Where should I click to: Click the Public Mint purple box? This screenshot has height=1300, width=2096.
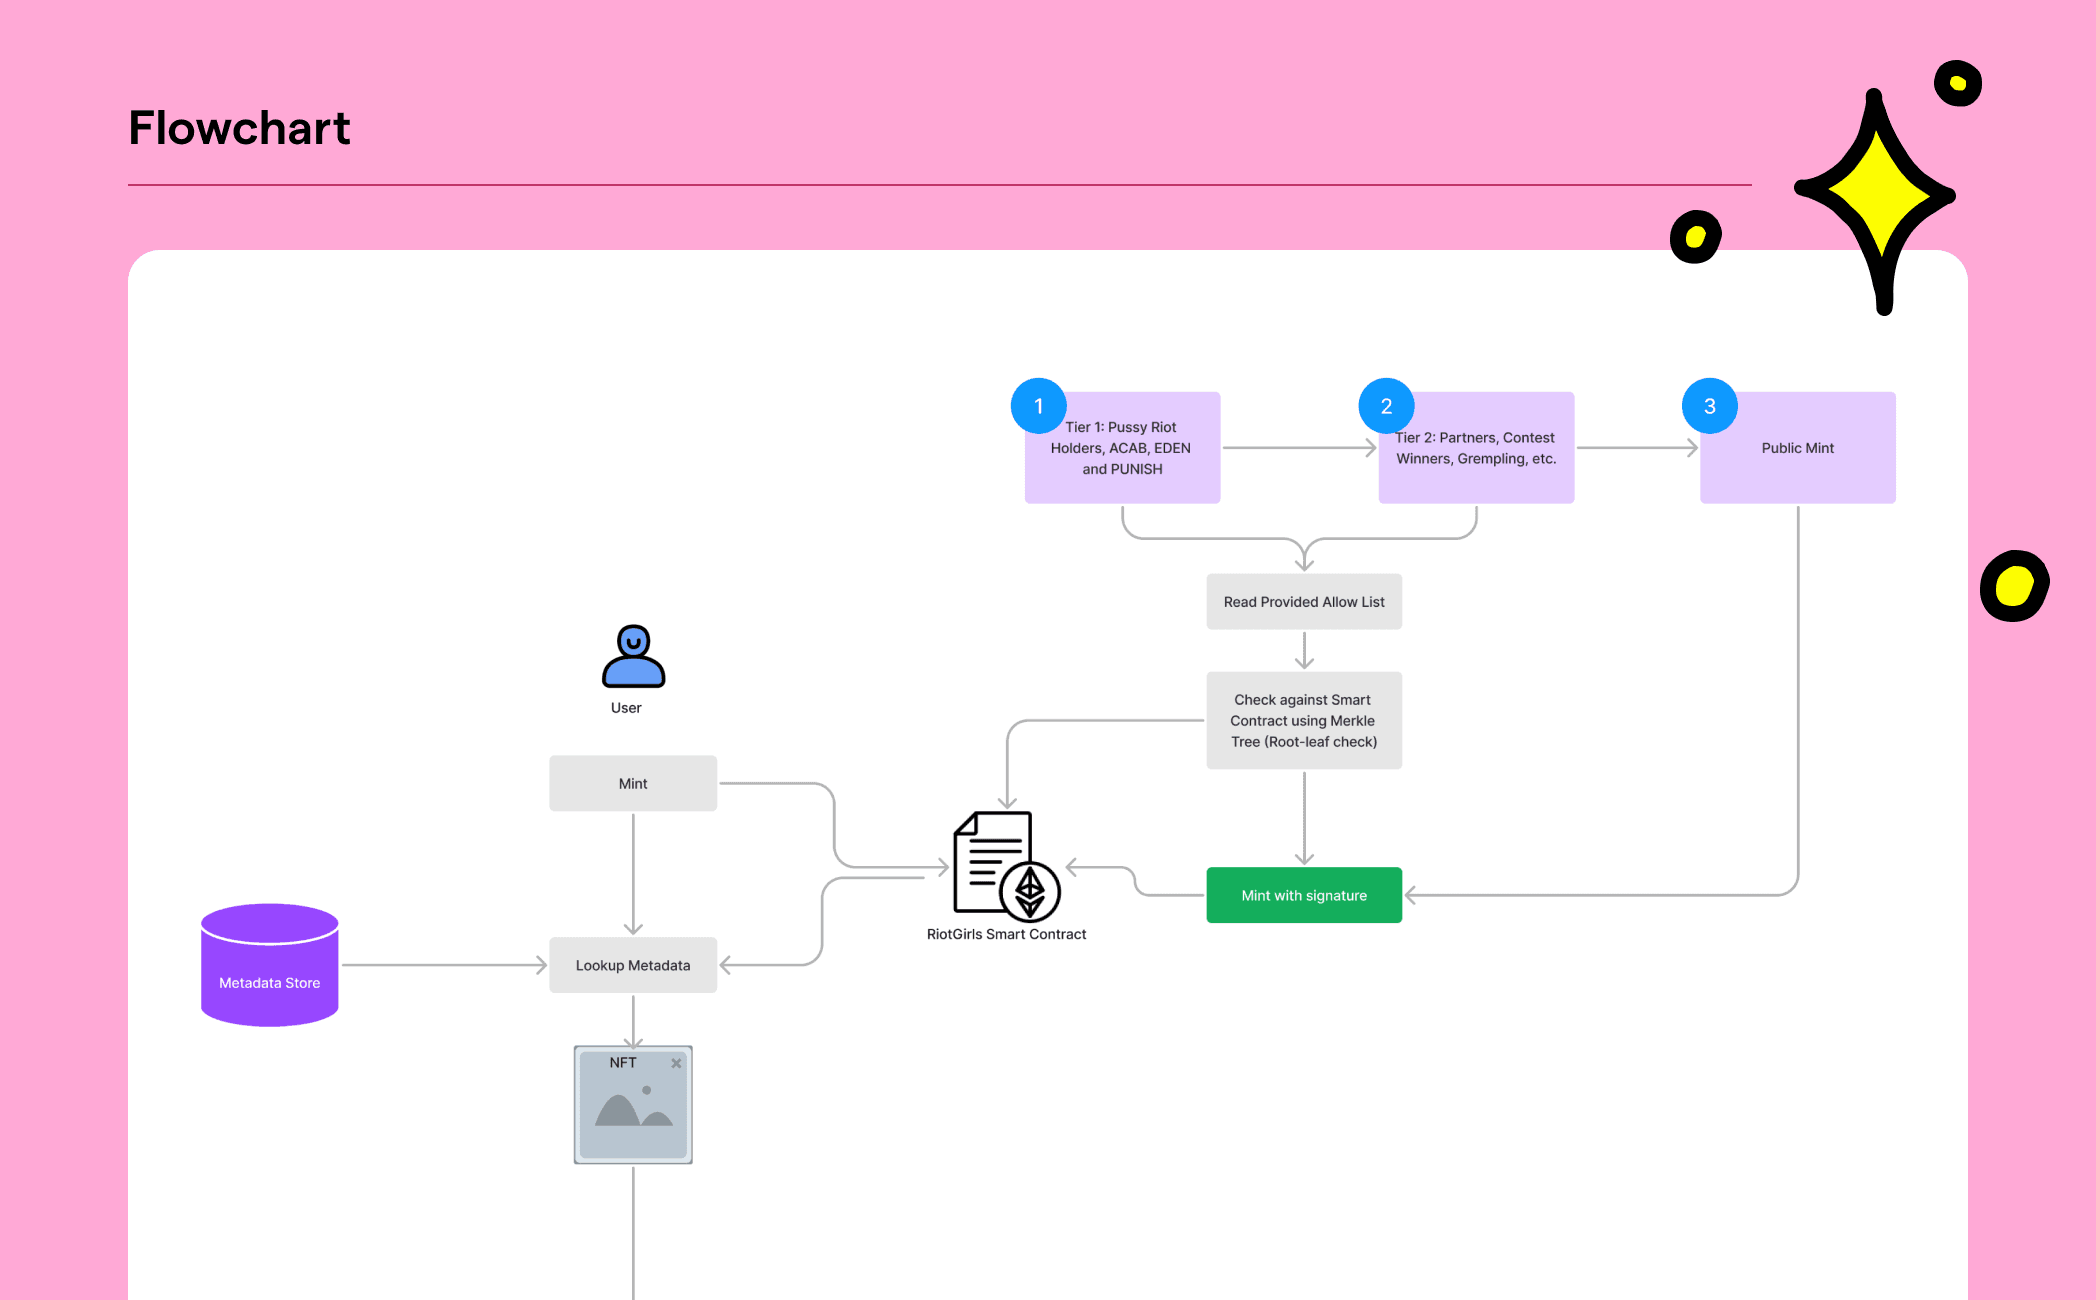[x=1797, y=448]
